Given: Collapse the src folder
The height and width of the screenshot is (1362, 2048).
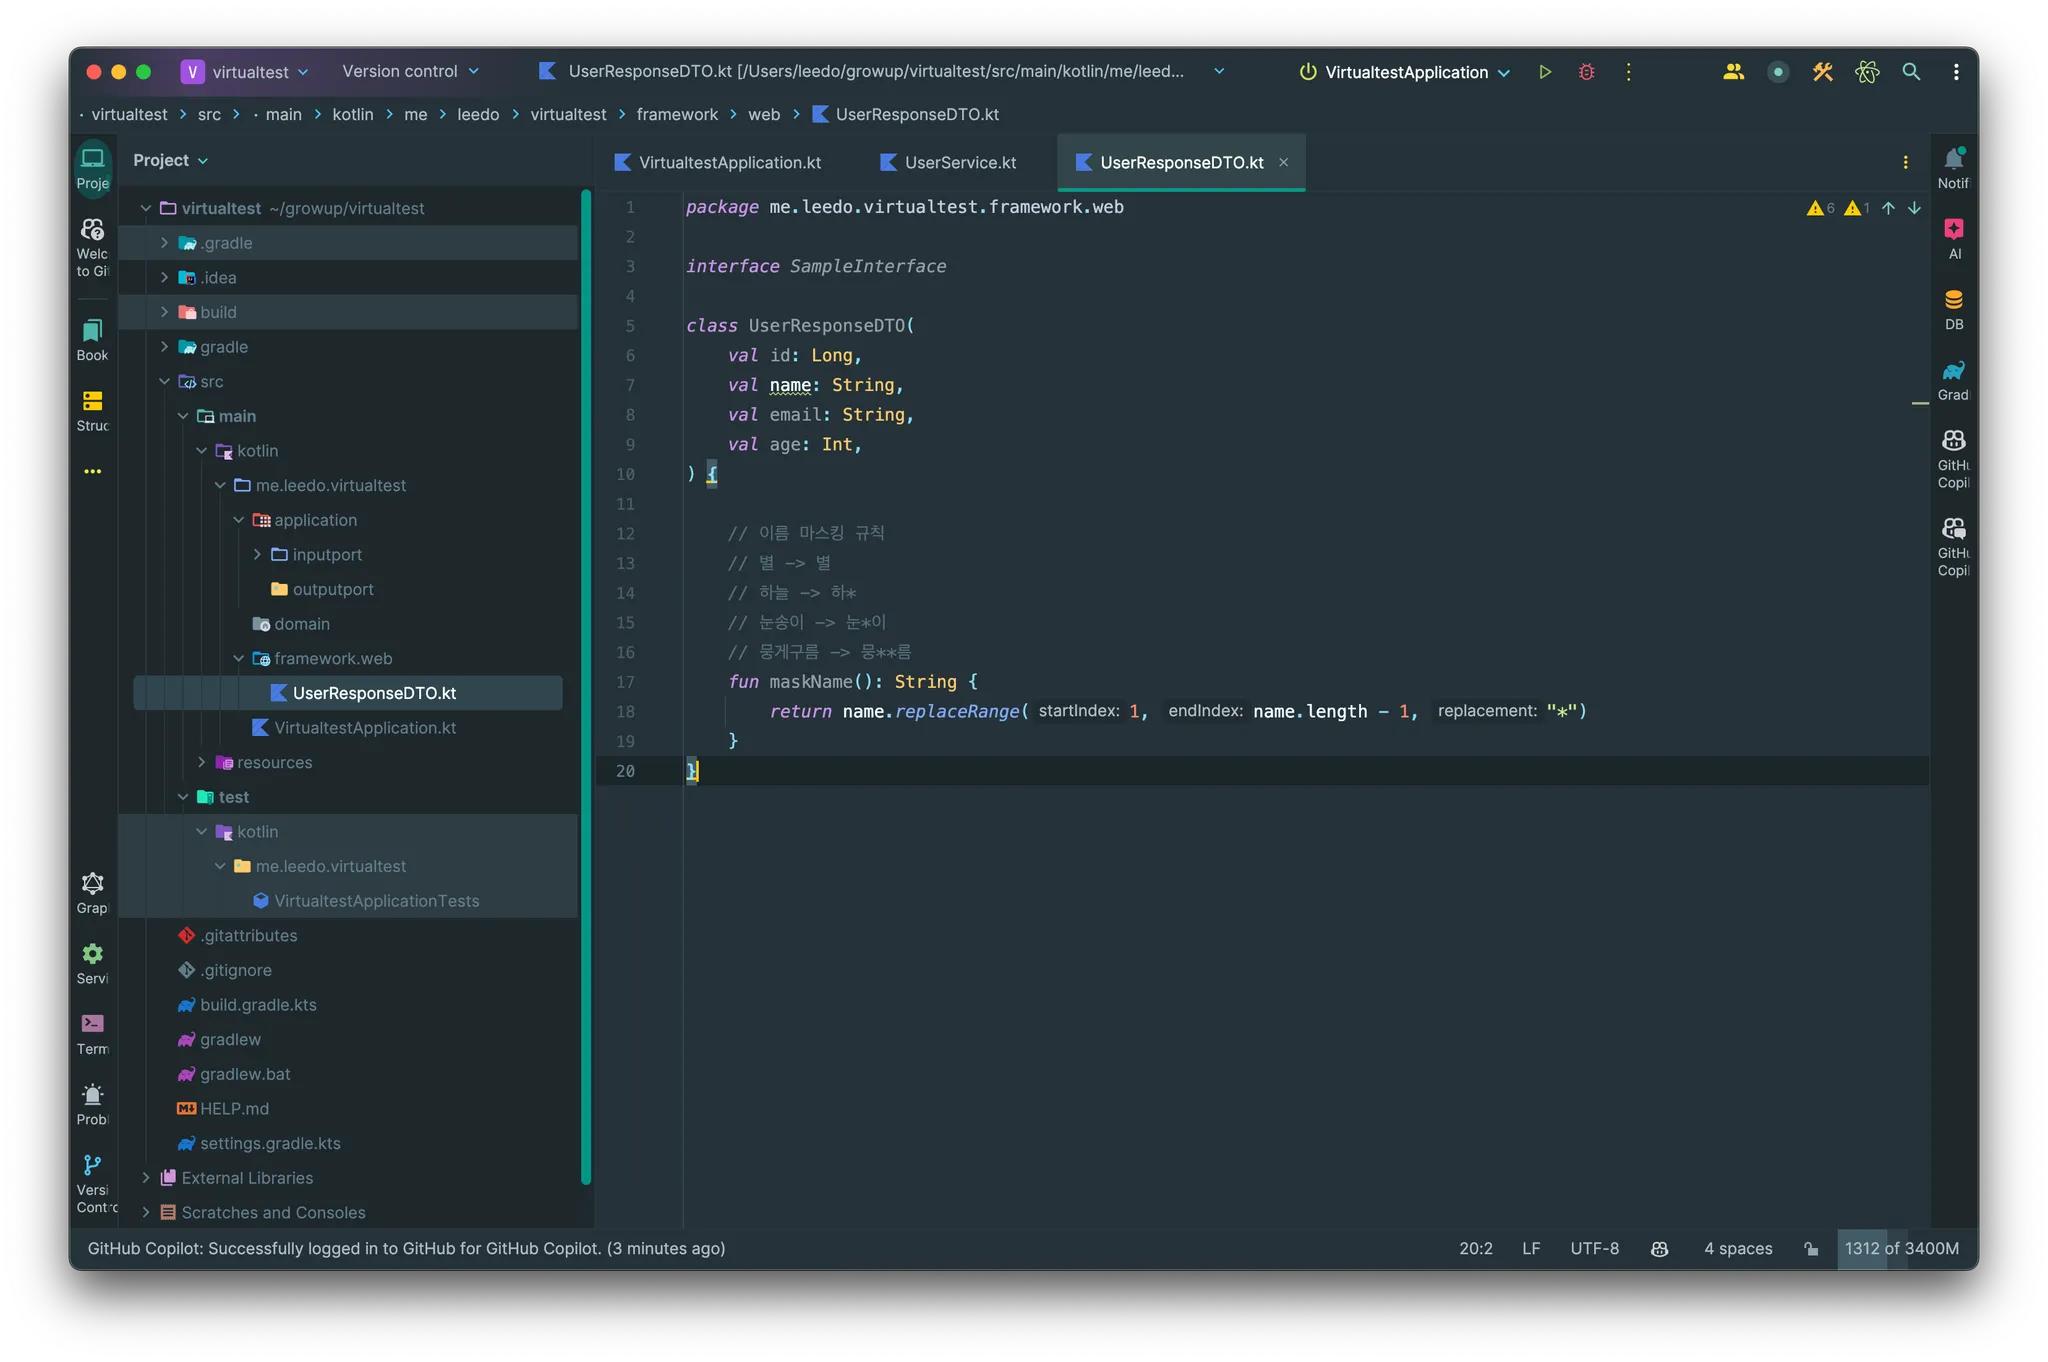Looking at the screenshot, I should click(x=164, y=381).
